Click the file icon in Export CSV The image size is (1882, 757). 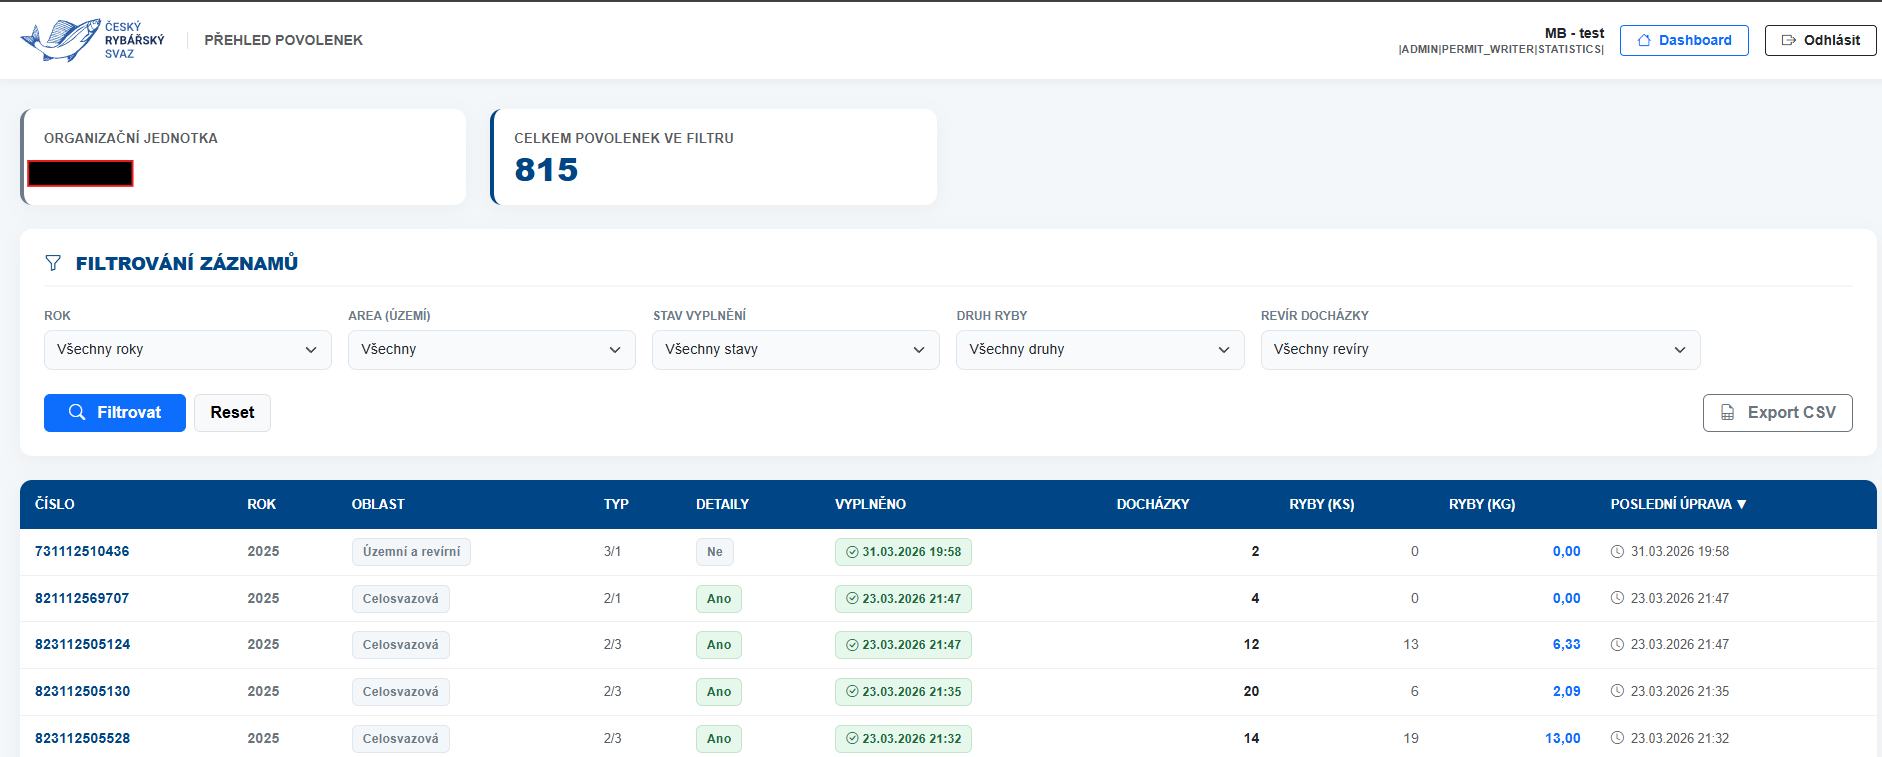(x=1727, y=413)
